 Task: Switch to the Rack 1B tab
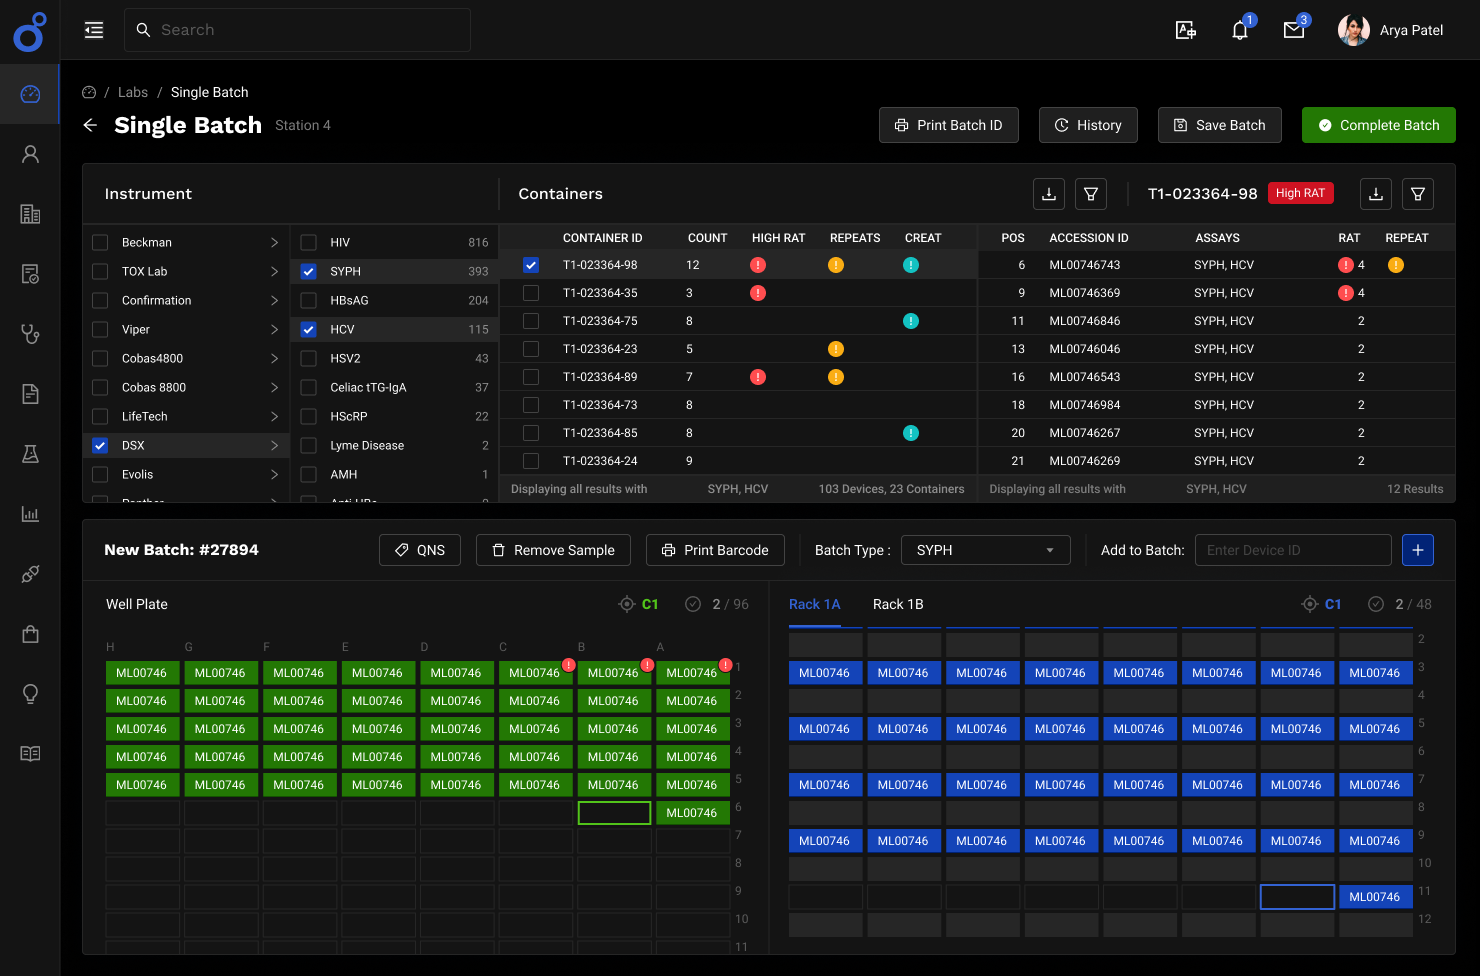pos(898,604)
